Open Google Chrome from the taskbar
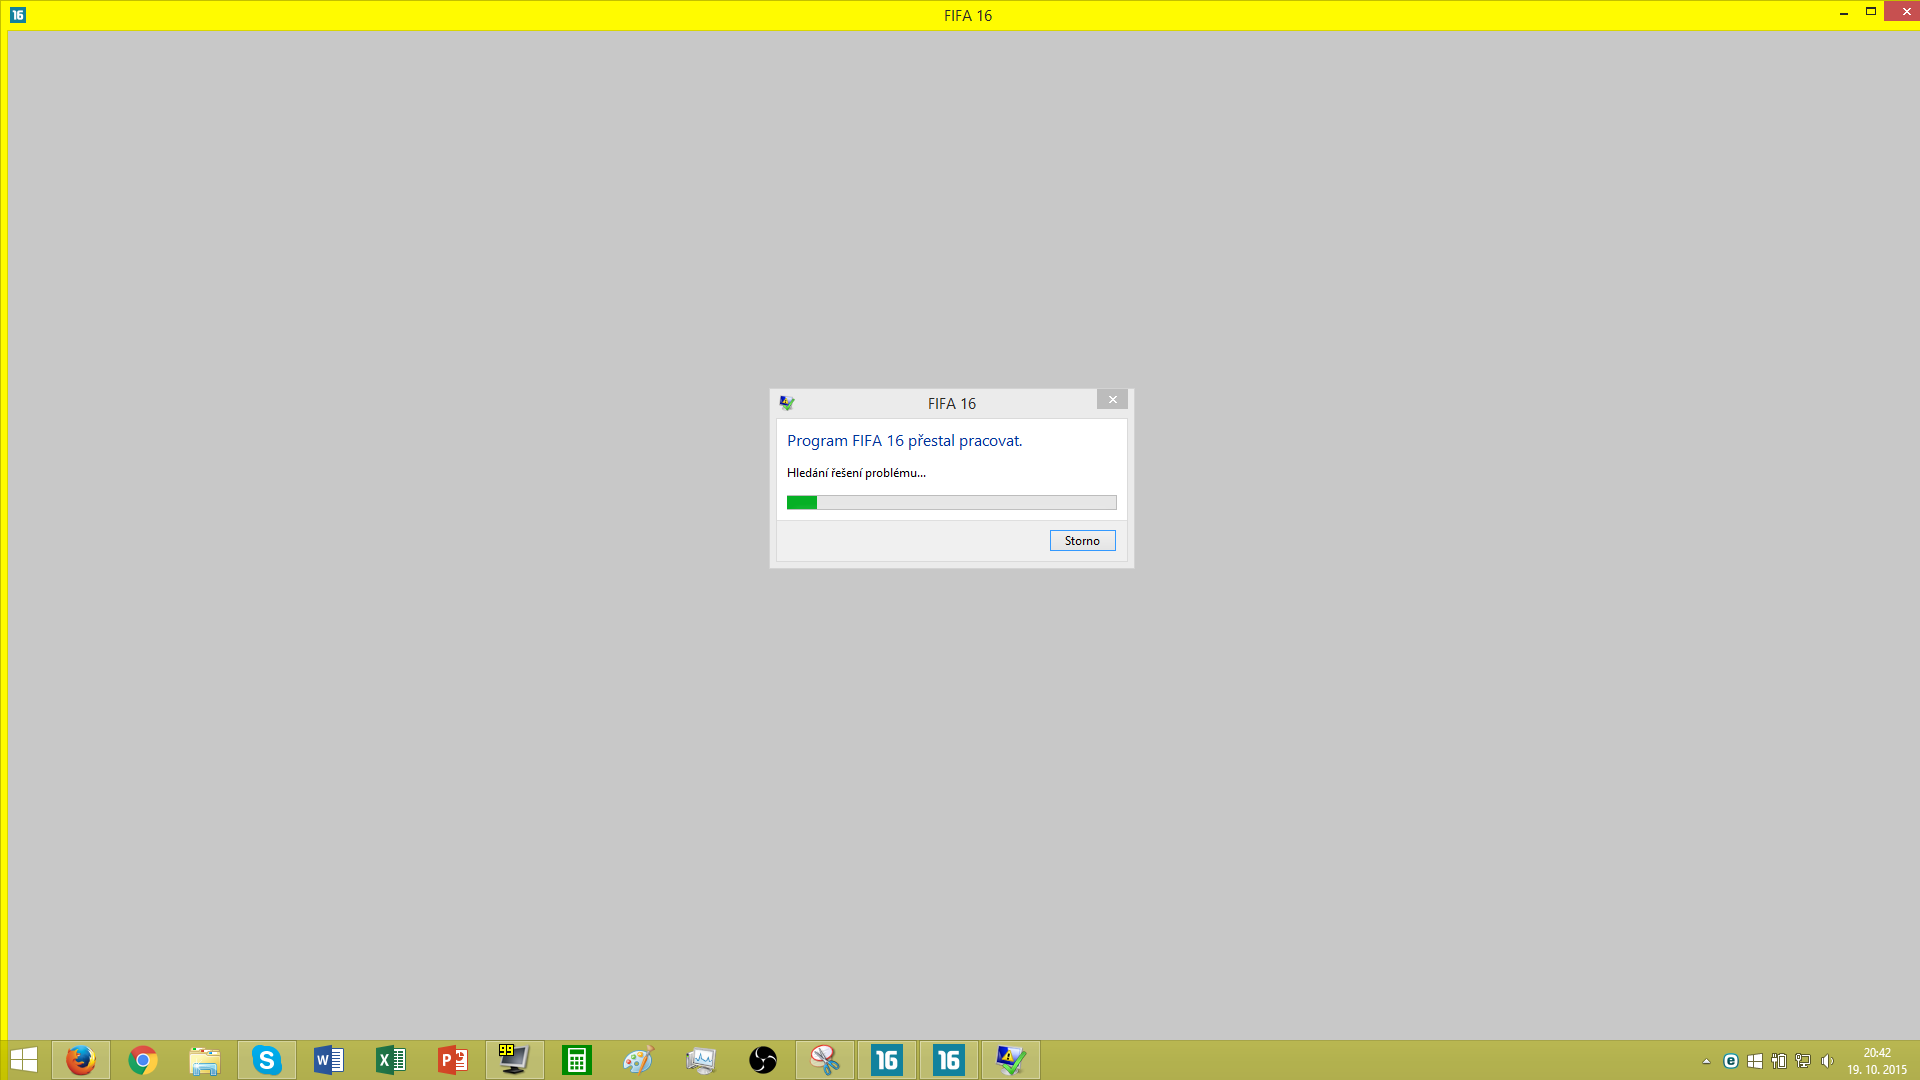 coord(143,1060)
